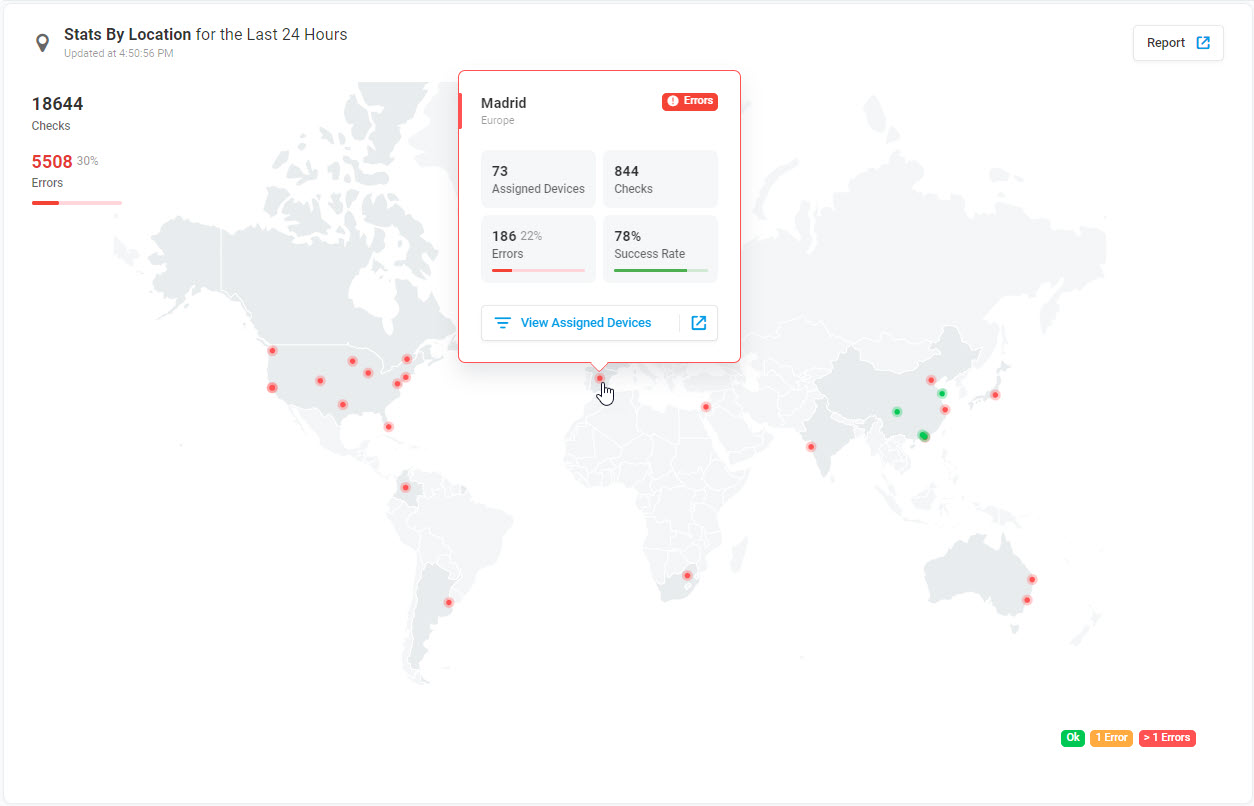Toggle the orange 1 Error legend filter
The width and height of the screenshot is (1254, 806).
point(1111,738)
